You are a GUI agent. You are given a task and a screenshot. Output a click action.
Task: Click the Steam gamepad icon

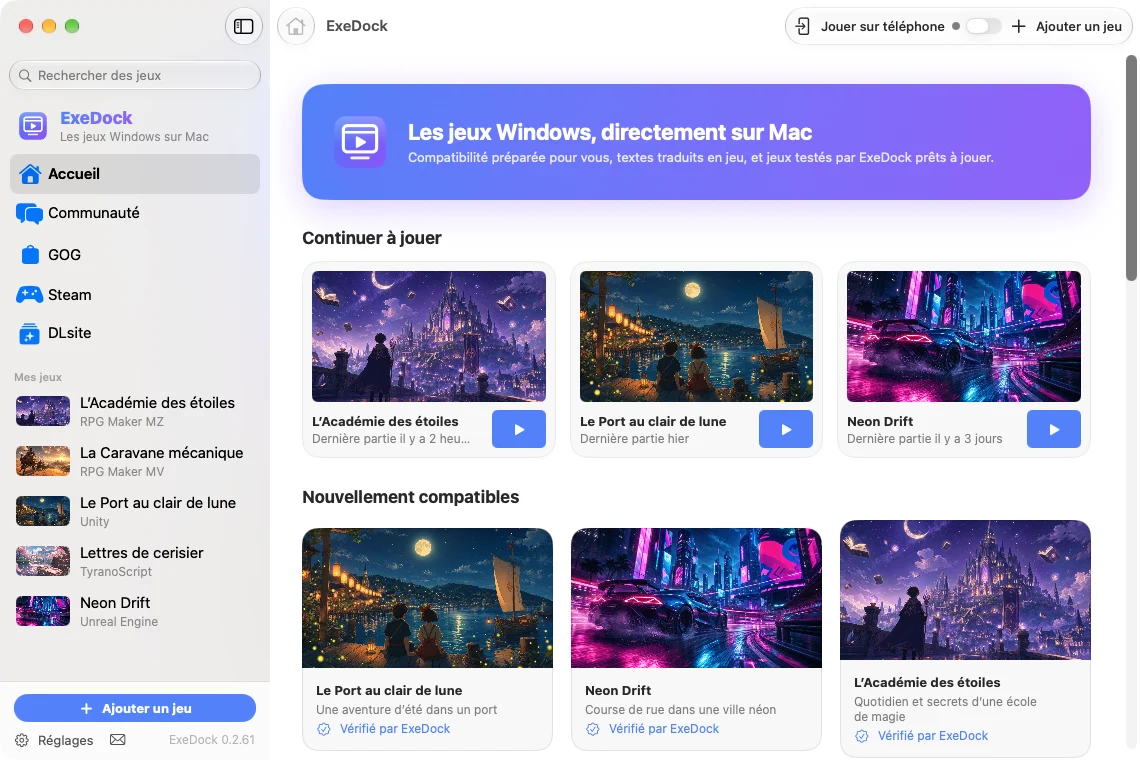point(30,295)
